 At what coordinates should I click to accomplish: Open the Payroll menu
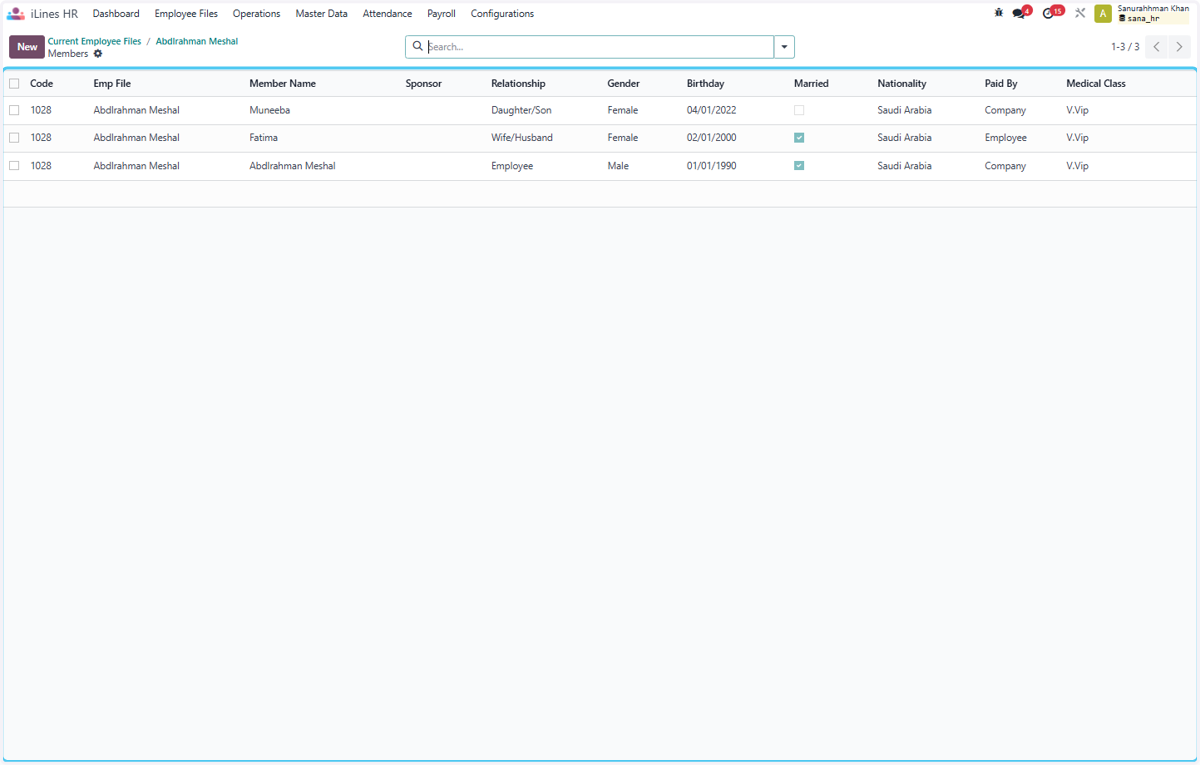pos(441,14)
